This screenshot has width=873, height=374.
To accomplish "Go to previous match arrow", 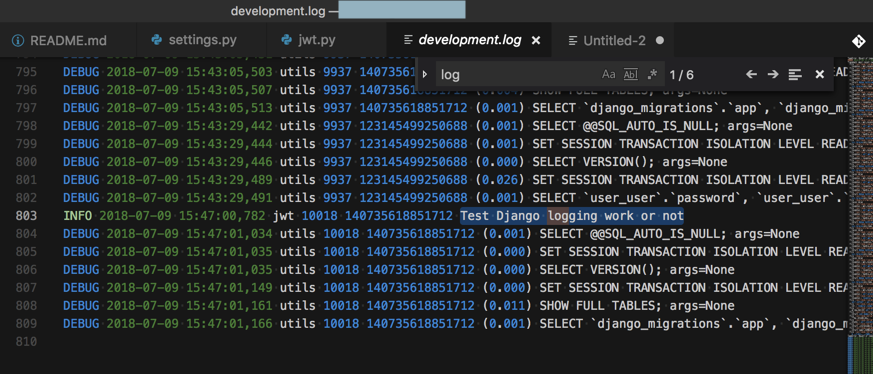I will pyautogui.click(x=751, y=75).
